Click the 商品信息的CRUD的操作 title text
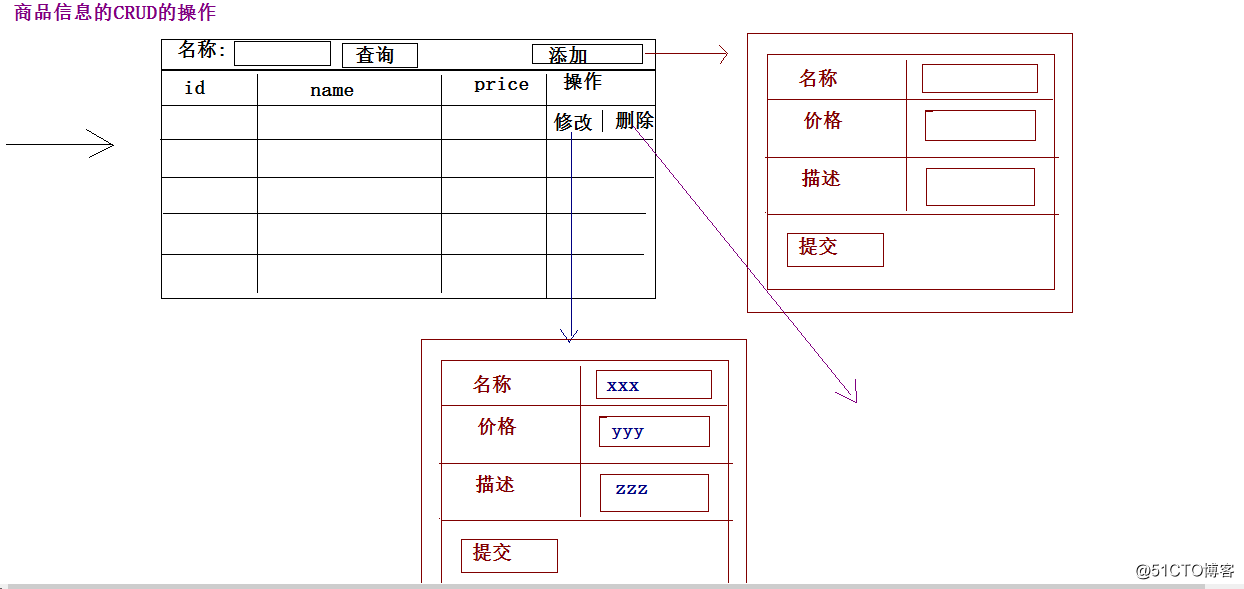The height and width of the screenshot is (589, 1244). [x=115, y=13]
